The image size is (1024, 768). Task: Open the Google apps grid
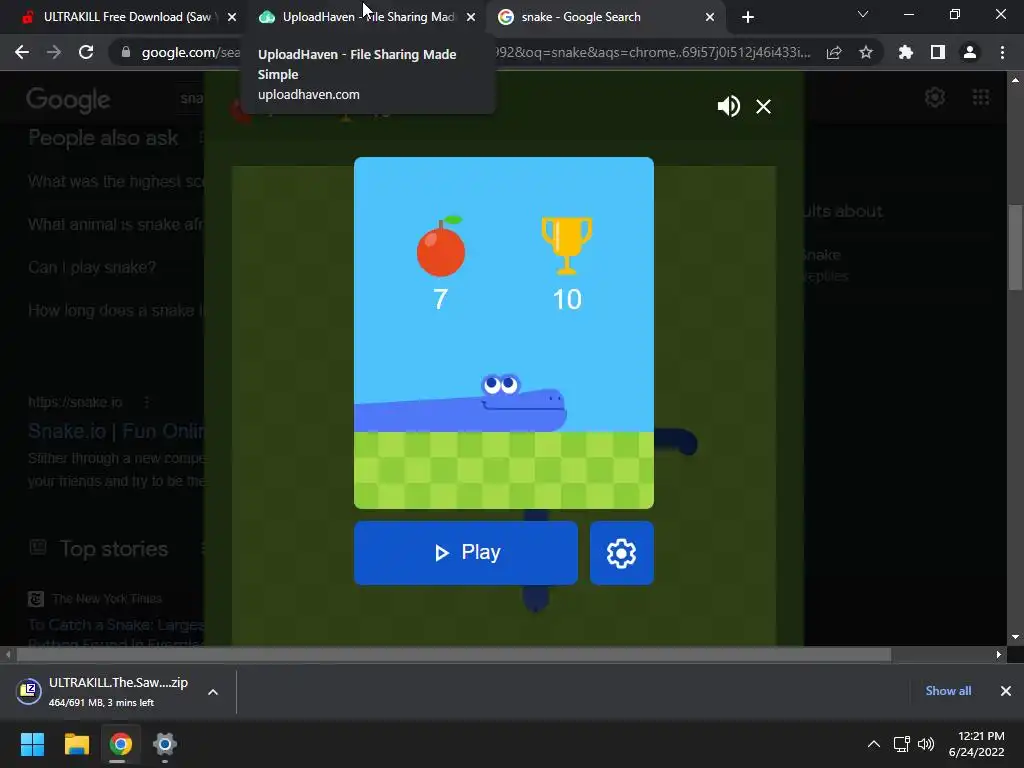pos(981,97)
